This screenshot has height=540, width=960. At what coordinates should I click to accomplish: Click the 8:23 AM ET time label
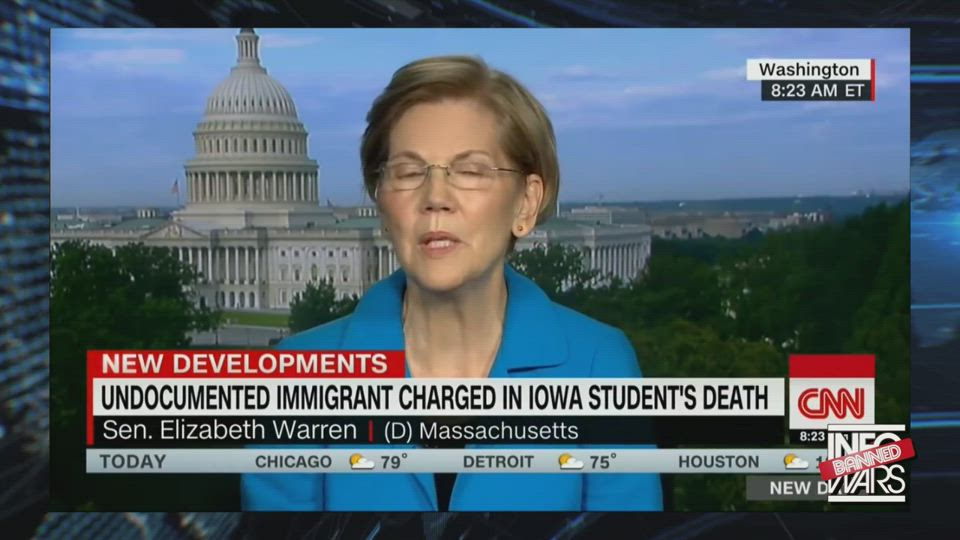(817, 91)
